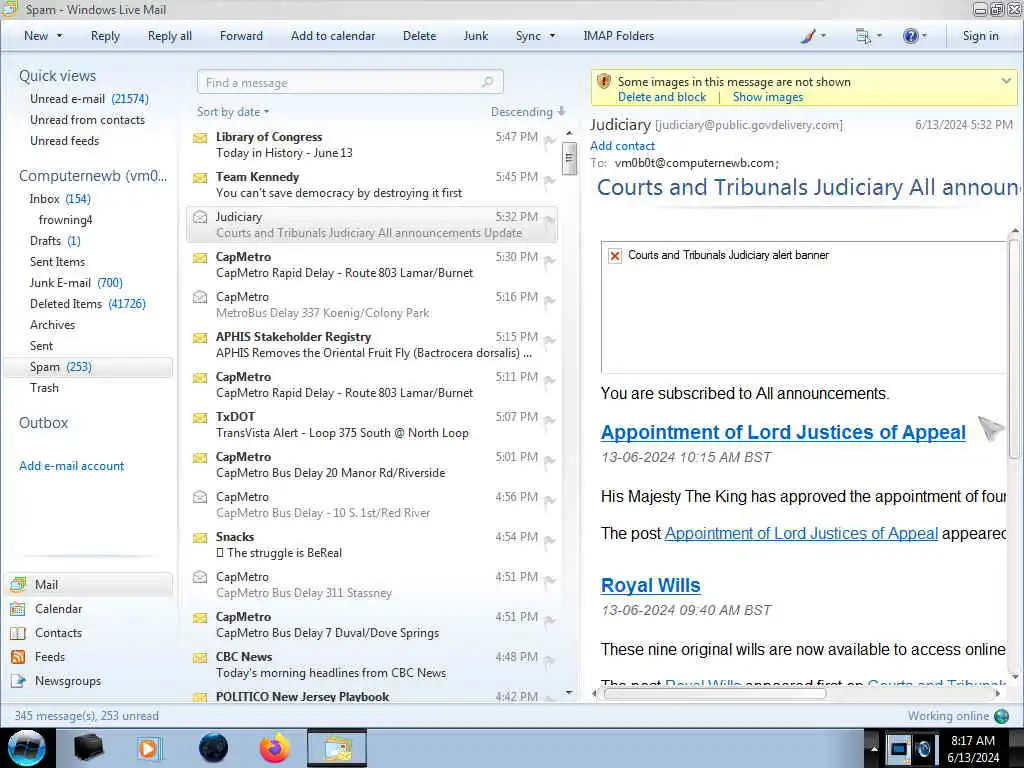Flag the Snacks message
1024x768 pixels.
tap(549, 539)
